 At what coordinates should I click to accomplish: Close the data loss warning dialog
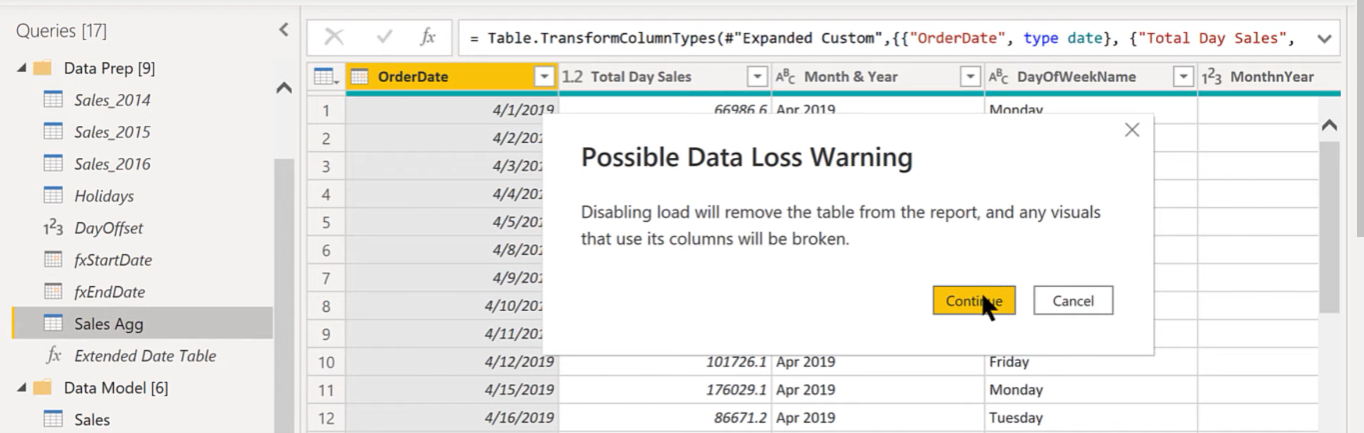coord(1131,130)
